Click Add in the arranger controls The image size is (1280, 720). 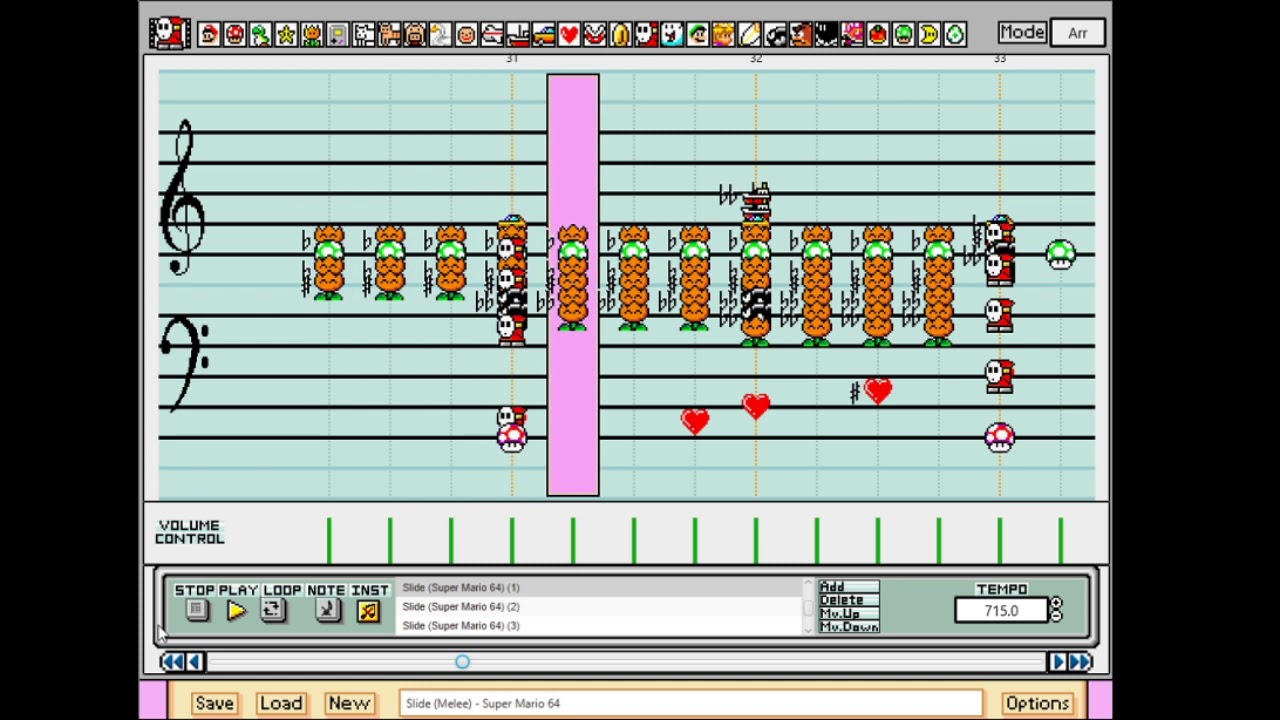[x=848, y=587]
